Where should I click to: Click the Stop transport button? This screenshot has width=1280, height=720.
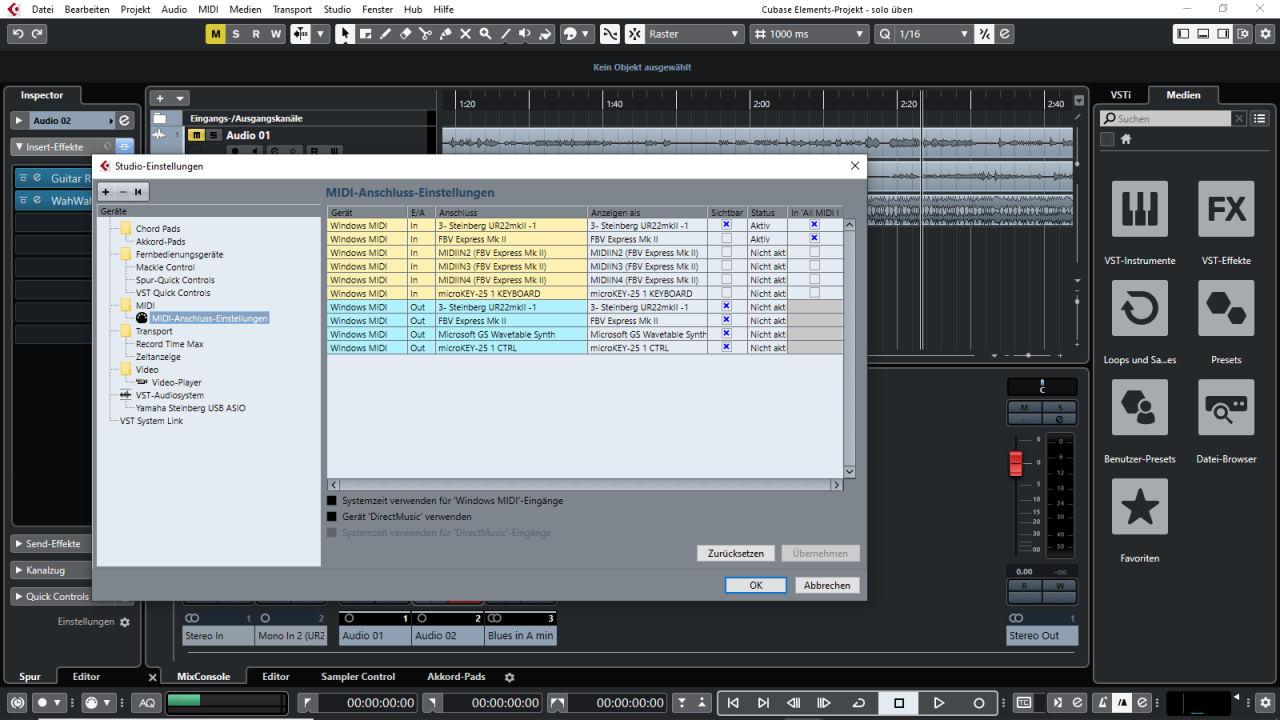point(898,703)
